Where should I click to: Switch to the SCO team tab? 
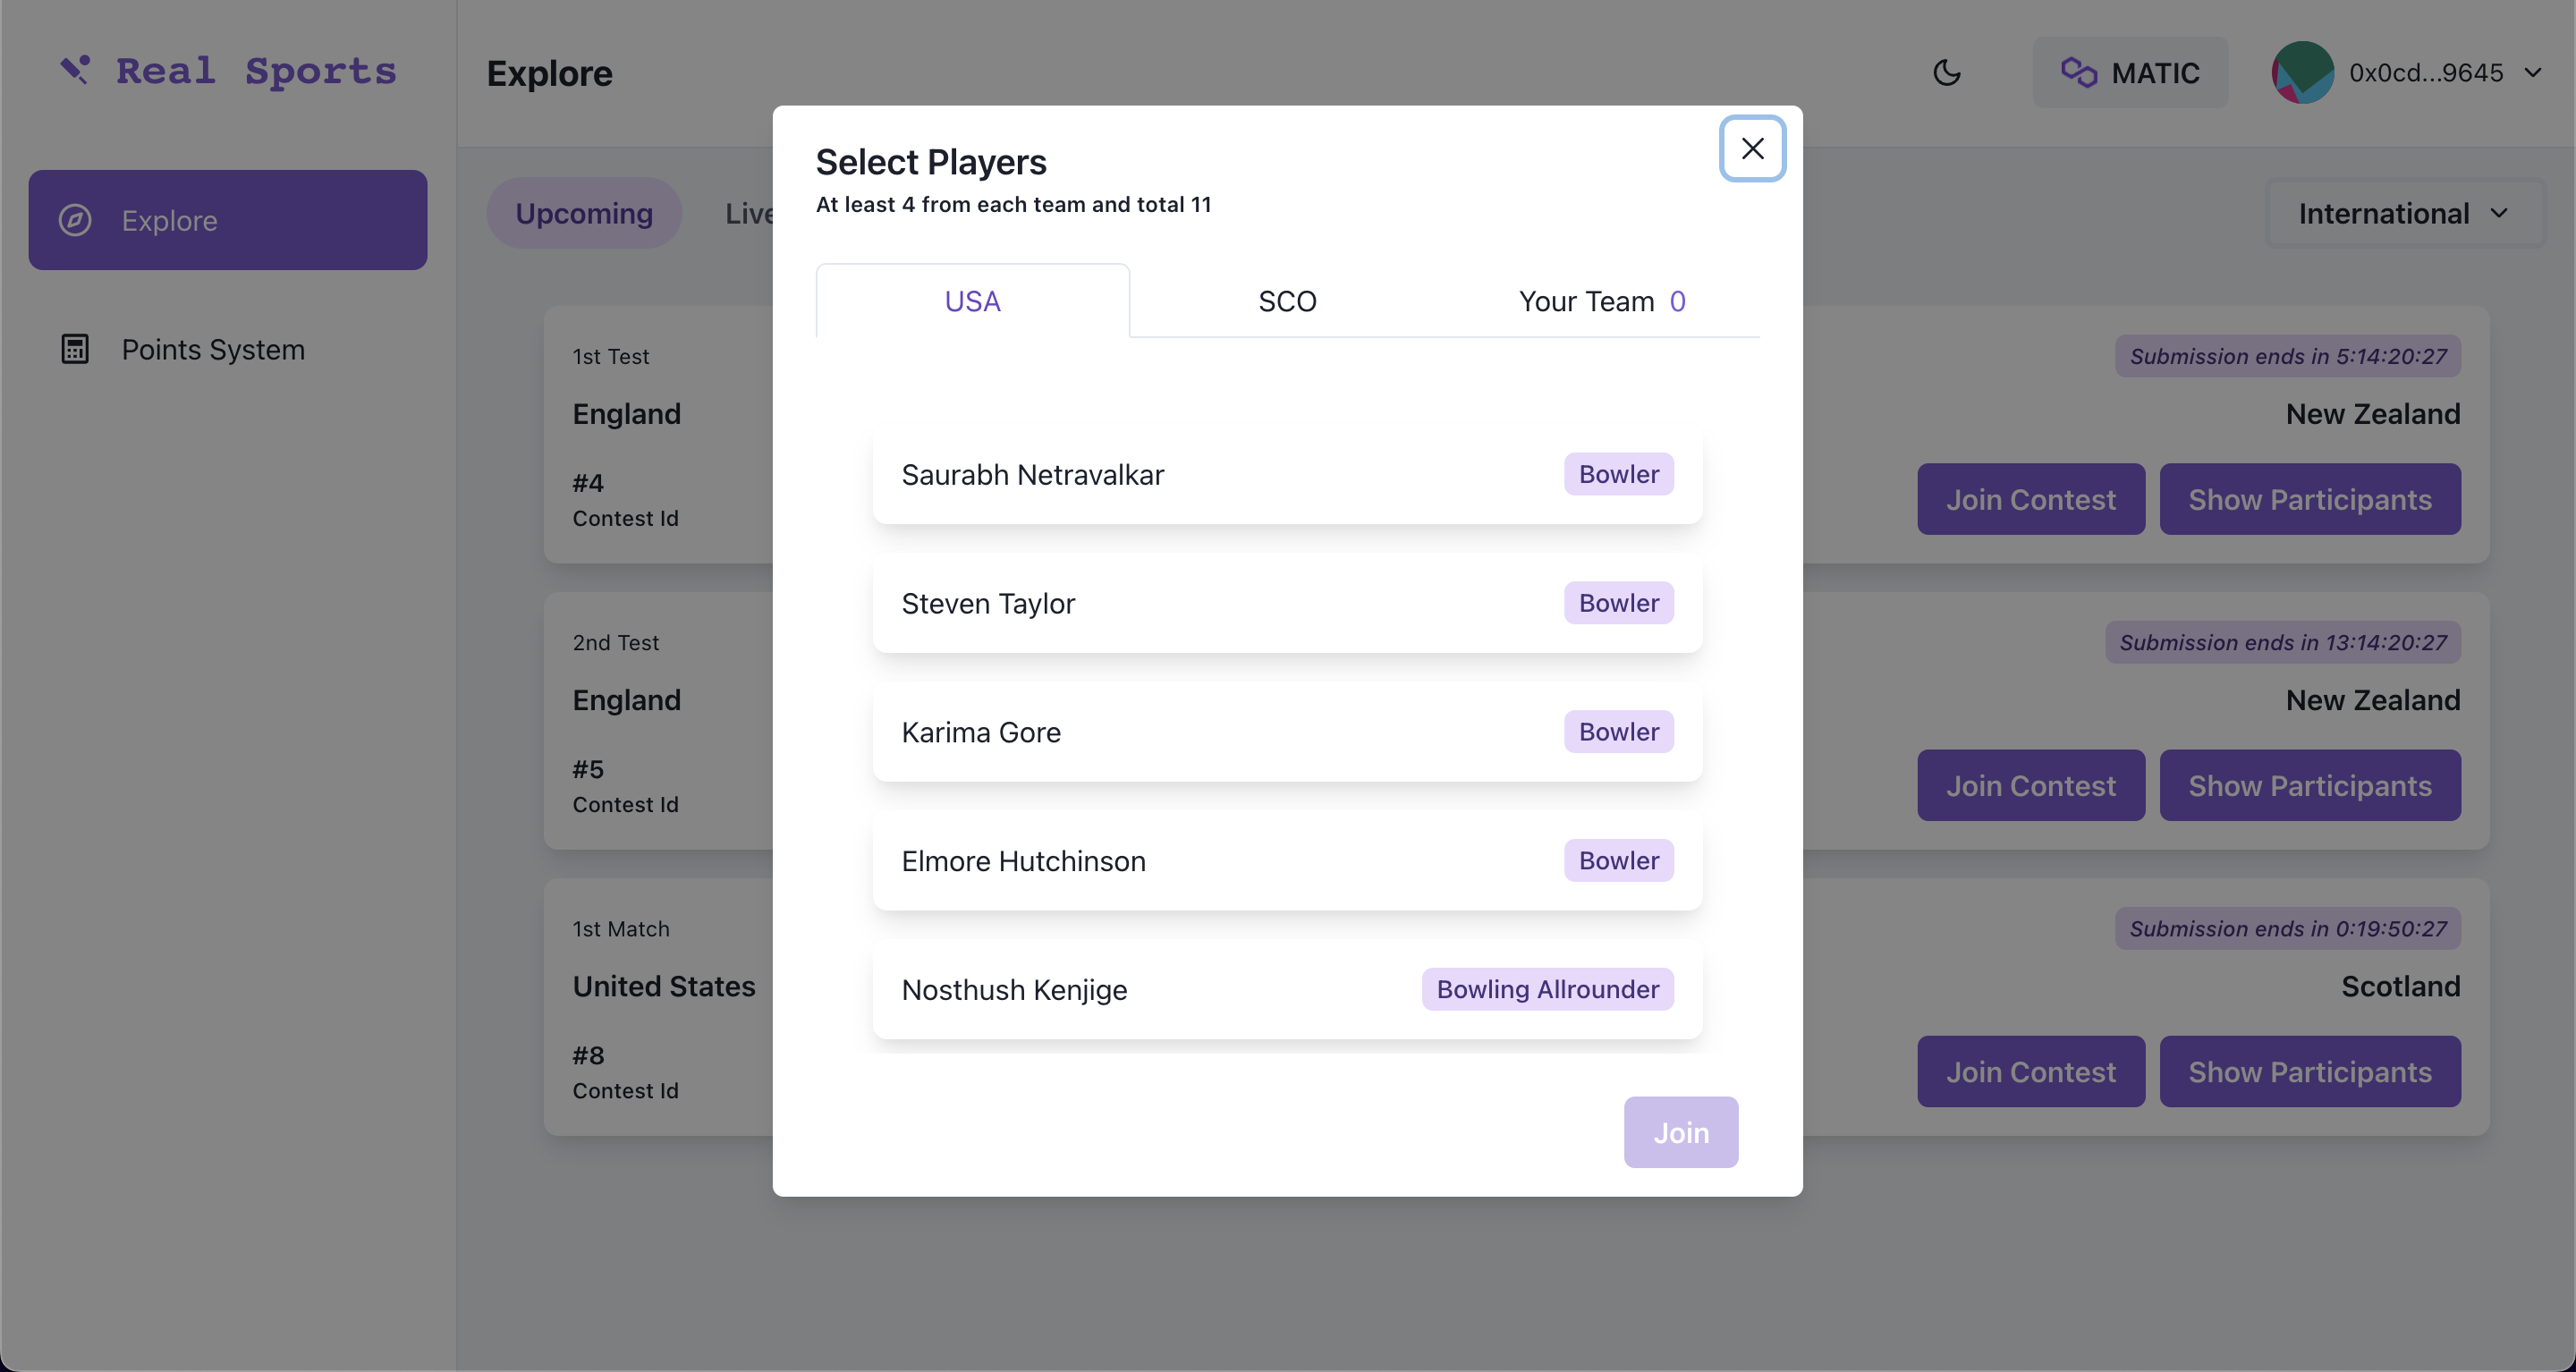tap(1287, 301)
